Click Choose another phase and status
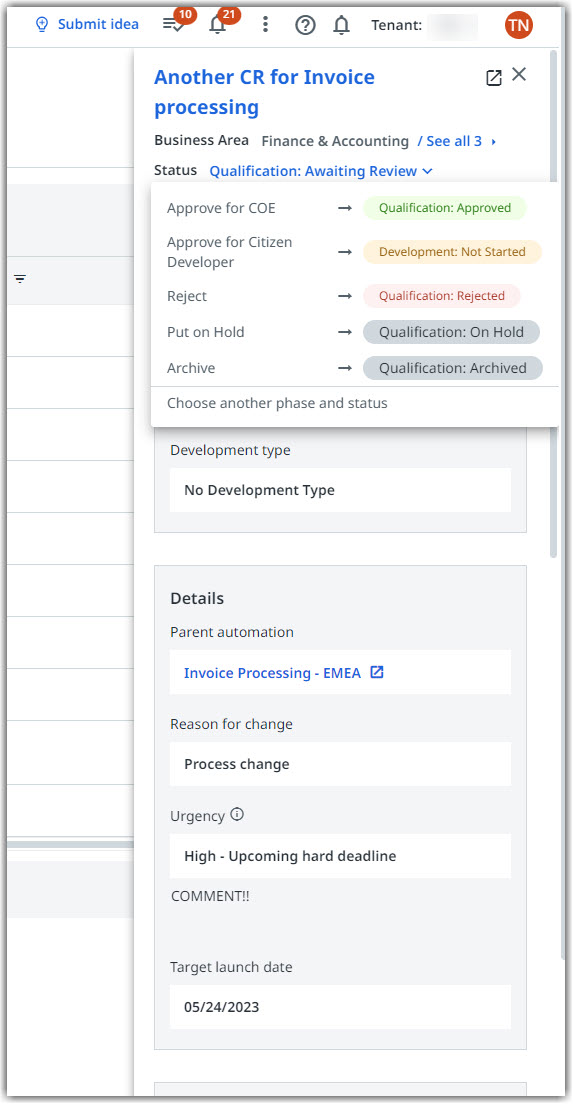573x1104 pixels. 277,403
